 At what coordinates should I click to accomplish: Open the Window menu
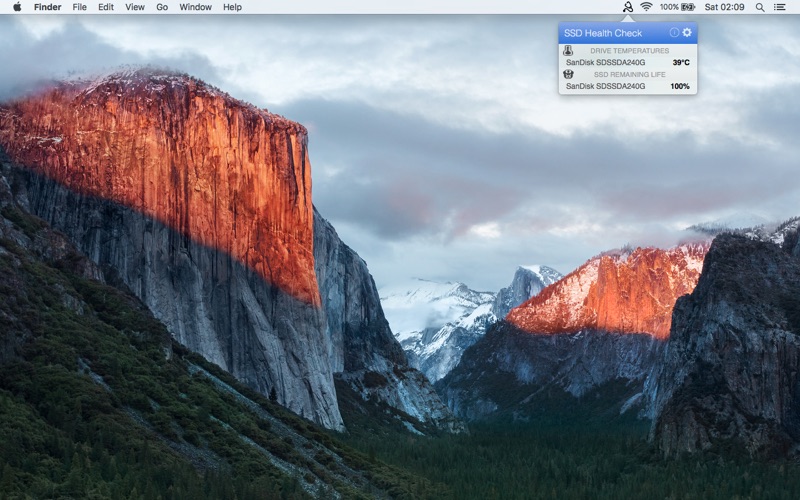[195, 7]
